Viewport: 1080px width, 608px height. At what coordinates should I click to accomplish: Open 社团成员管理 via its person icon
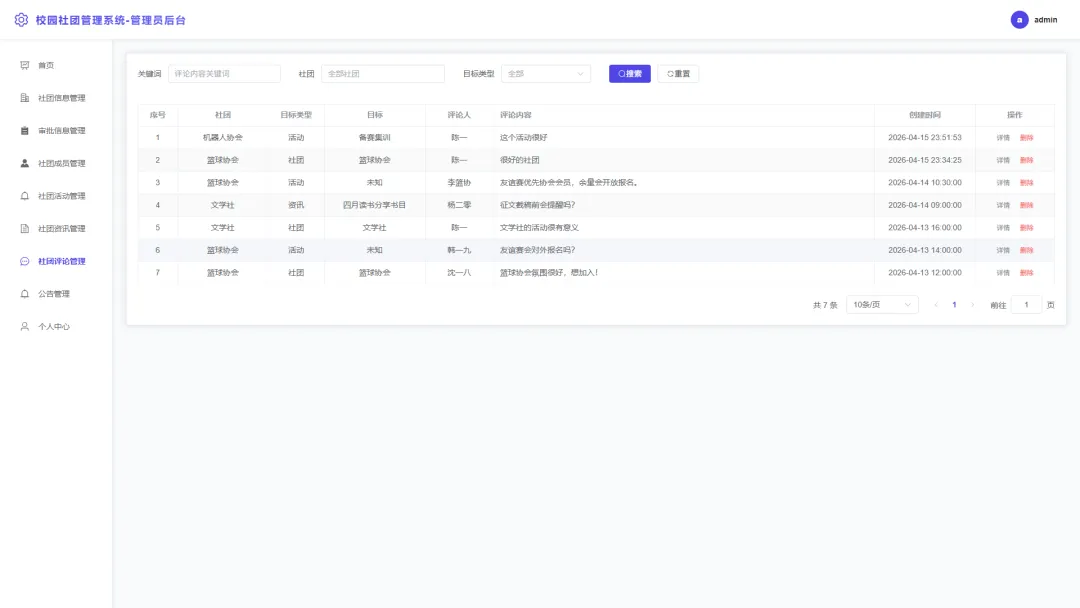(x=25, y=163)
